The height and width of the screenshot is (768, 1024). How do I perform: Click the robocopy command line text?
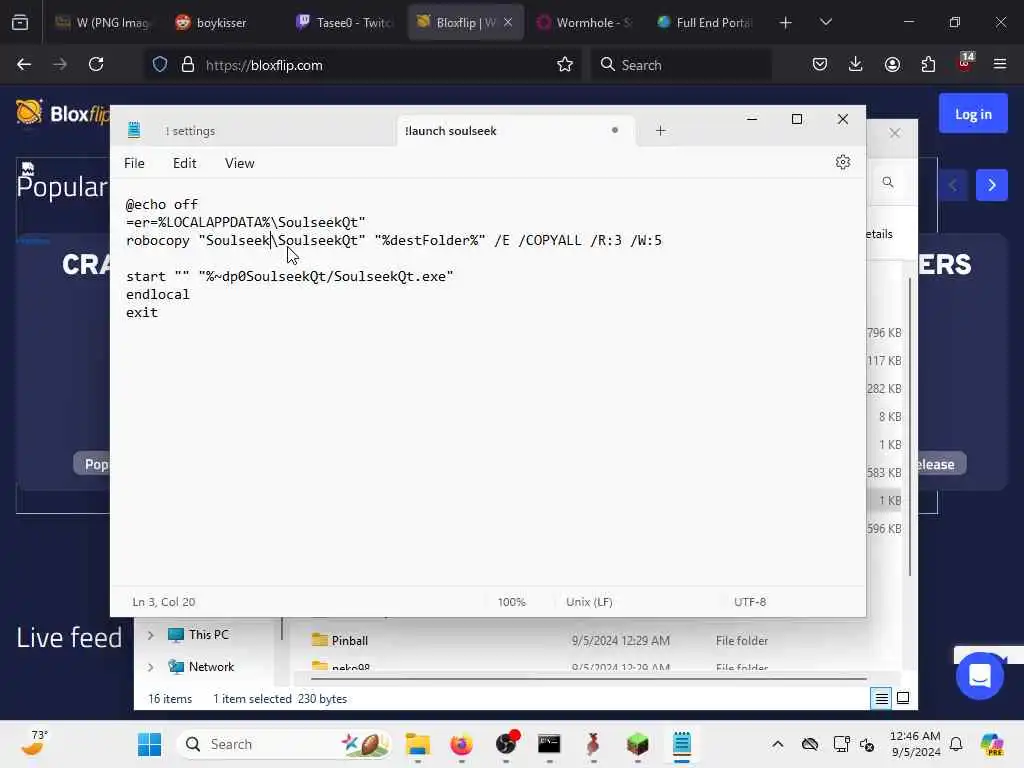click(x=393, y=240)
